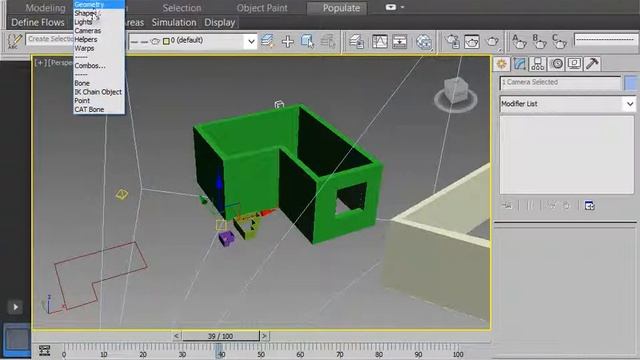Click the globe icon in render shortcuts

tap(424, 41)
